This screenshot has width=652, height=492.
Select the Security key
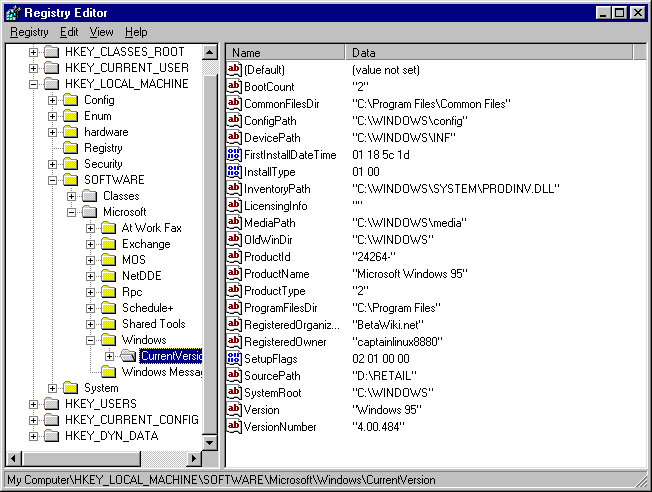pyautogui.click(x=103, y=164)
